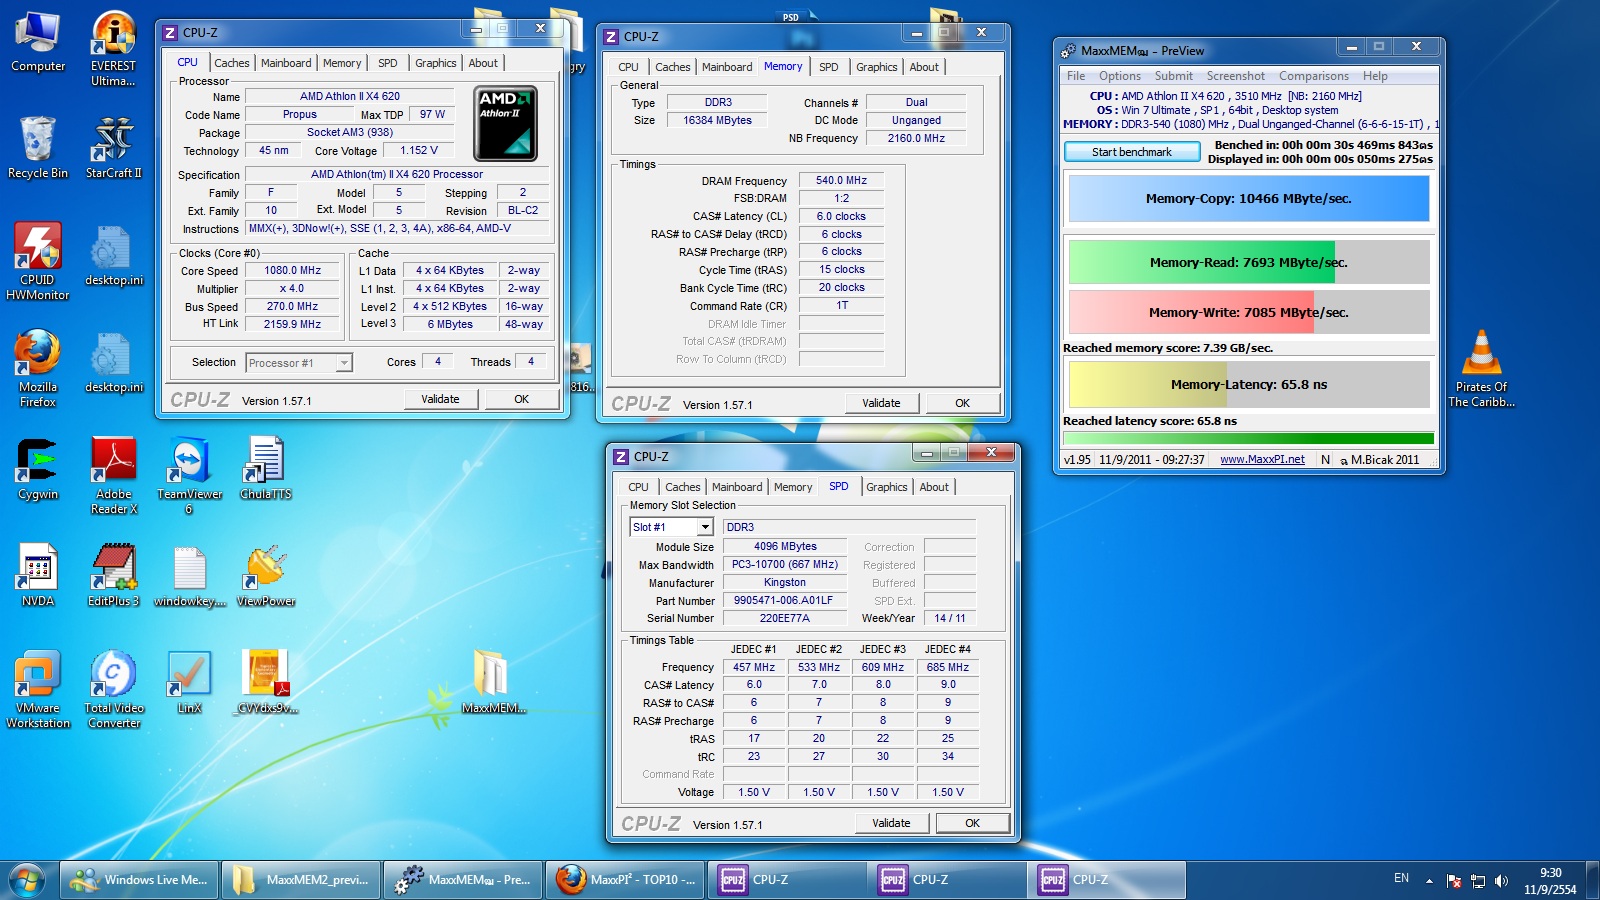The width and height of the screenshot is (1600, 900).
Task: Switch to MaxxPI² TOP10 Firefox taskbar item
Action: [x=626, y=880]
